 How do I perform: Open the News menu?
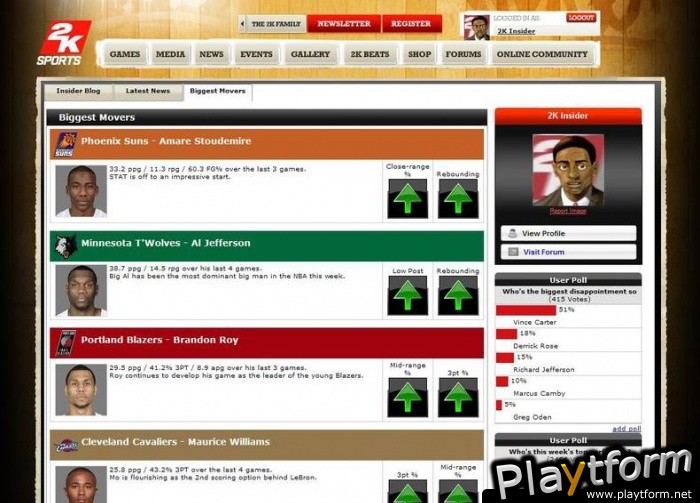tap(212, 54)
